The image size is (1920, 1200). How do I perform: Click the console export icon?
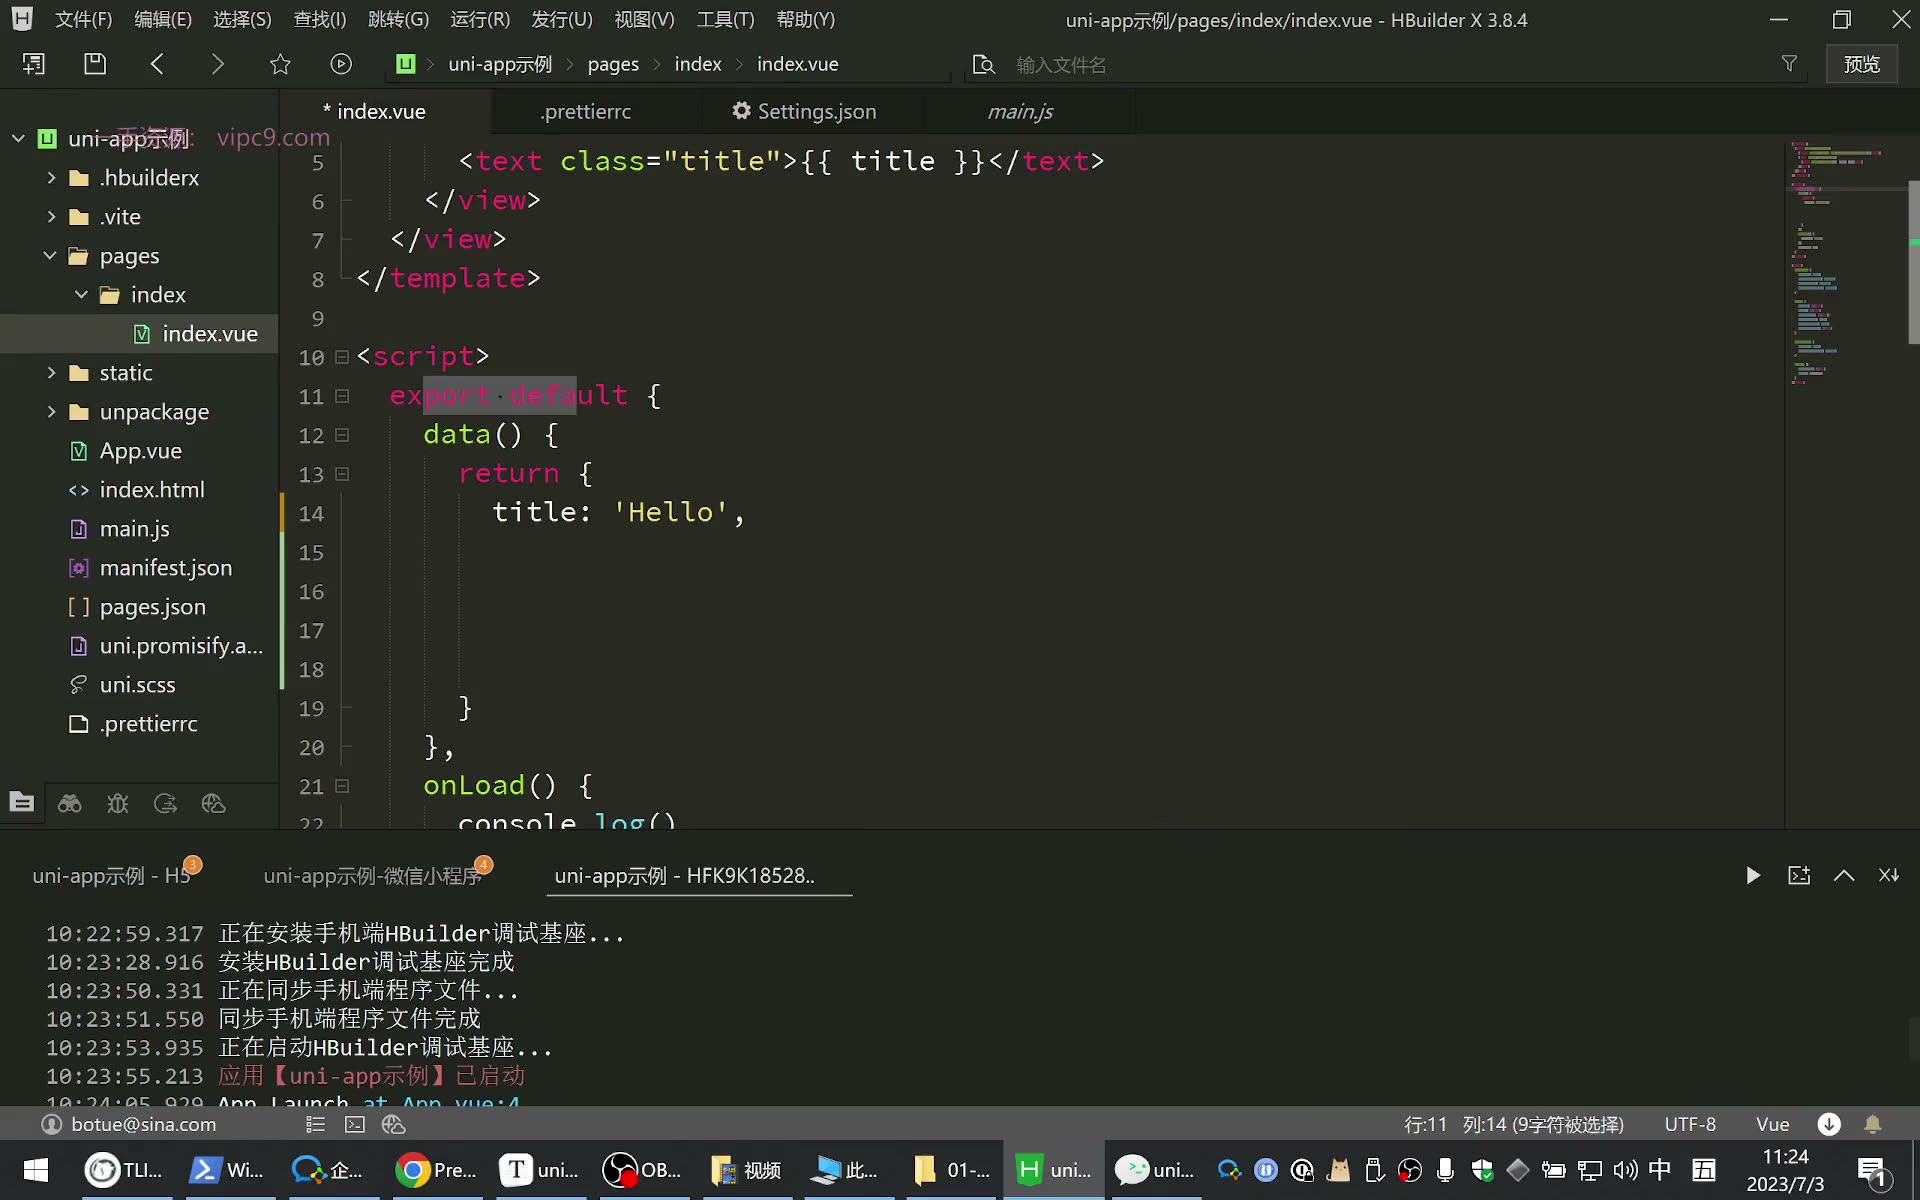(x=1799, y=876)
